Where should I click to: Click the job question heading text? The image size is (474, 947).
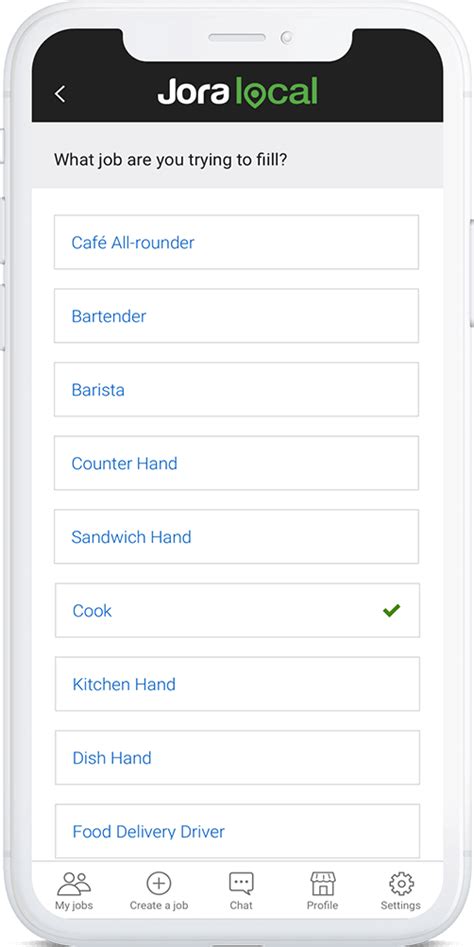170,161
